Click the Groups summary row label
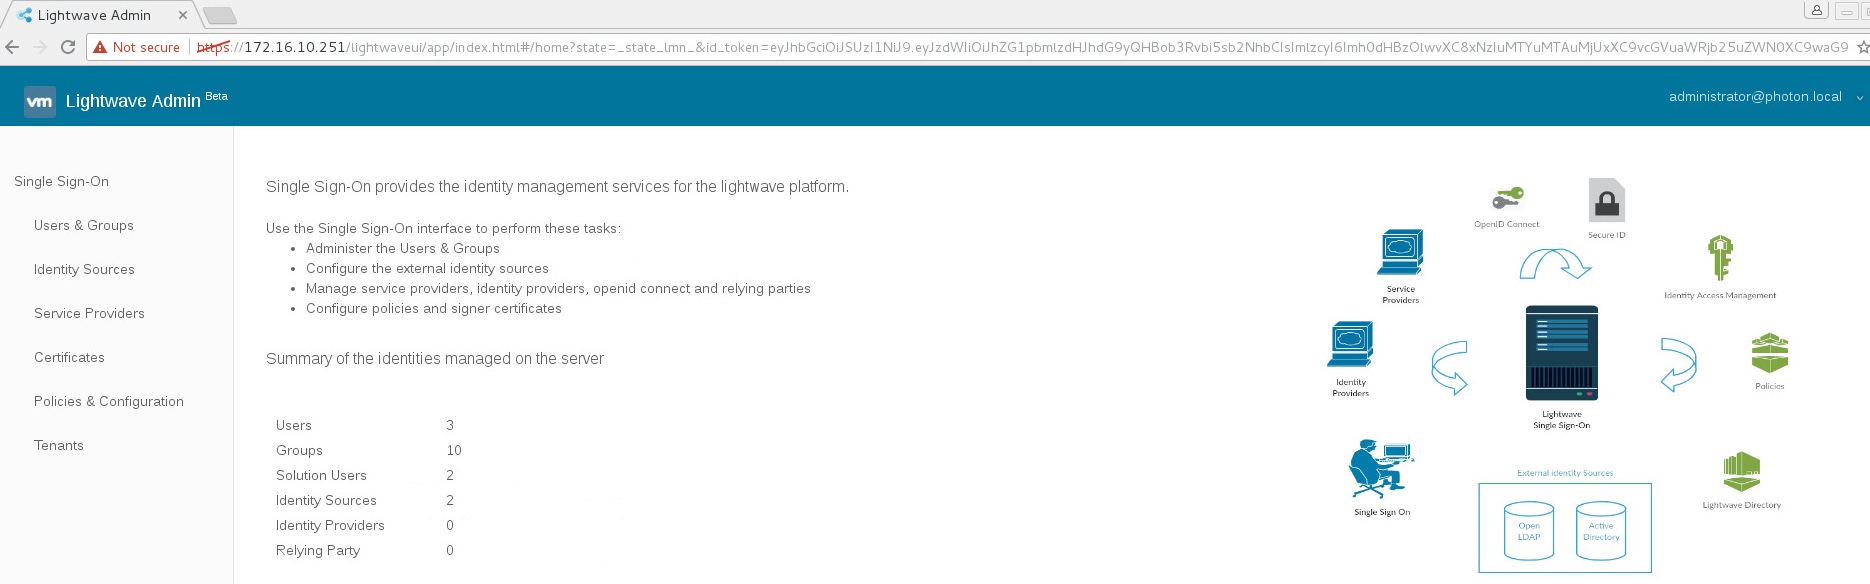Screen dimensions: 1870x584 click(x=299, y=450)
